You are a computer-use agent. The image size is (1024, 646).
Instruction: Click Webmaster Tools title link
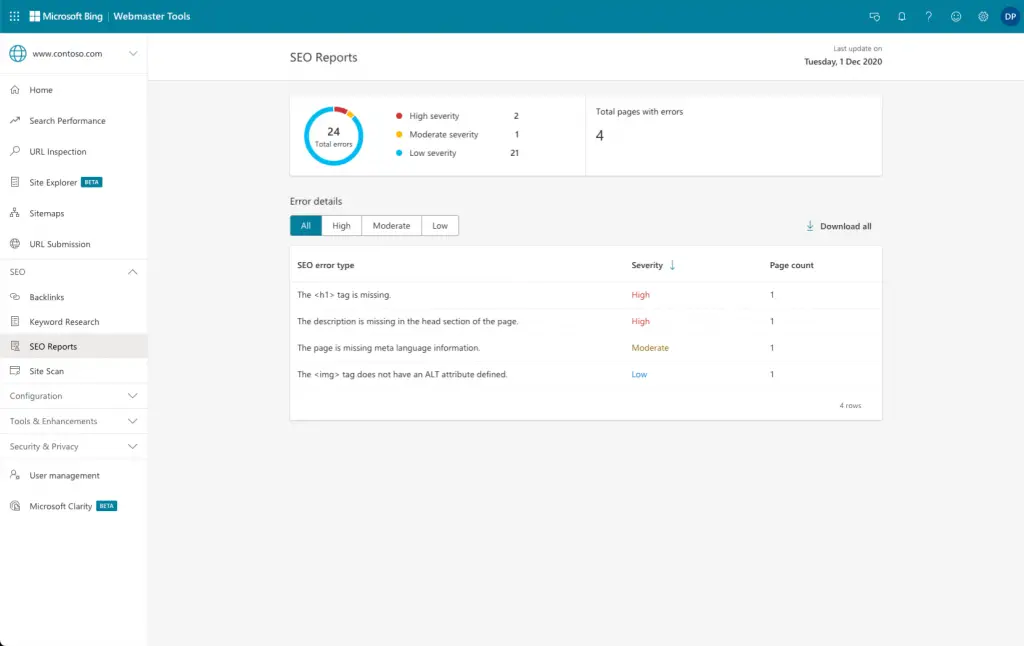tap(152, 16)
